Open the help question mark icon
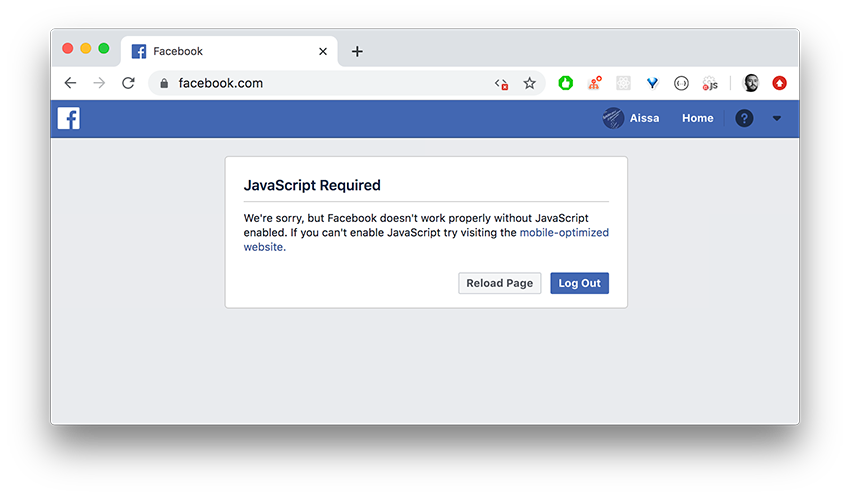 [x=744, y=118]
